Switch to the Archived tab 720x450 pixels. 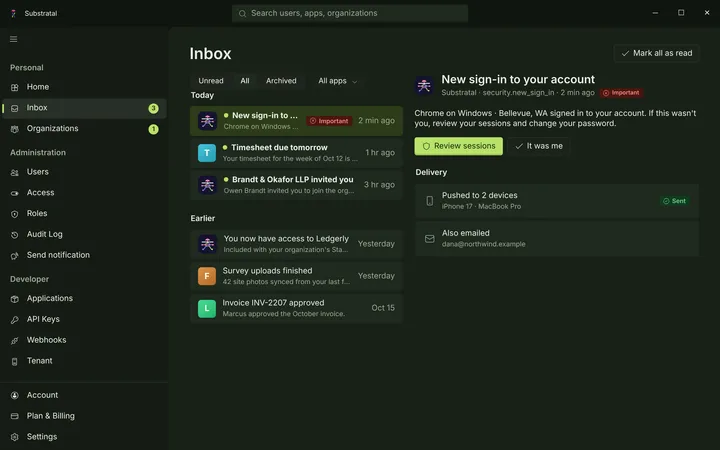pos(281,81)
